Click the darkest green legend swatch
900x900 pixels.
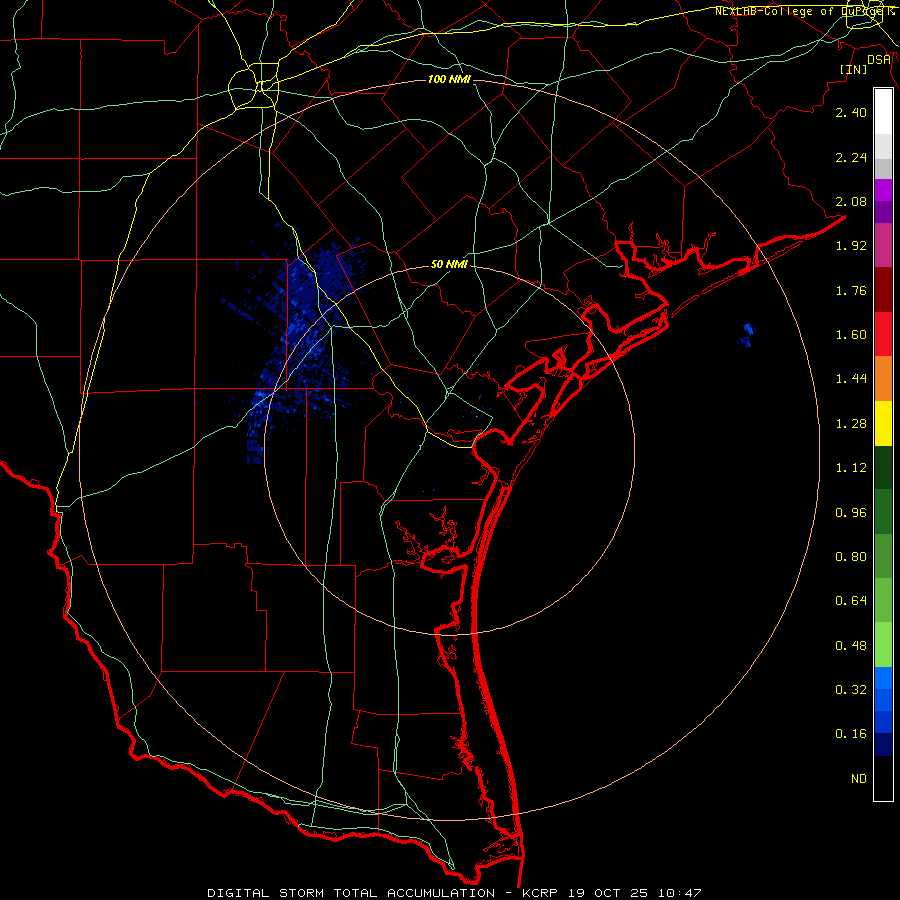click(883, 467)
